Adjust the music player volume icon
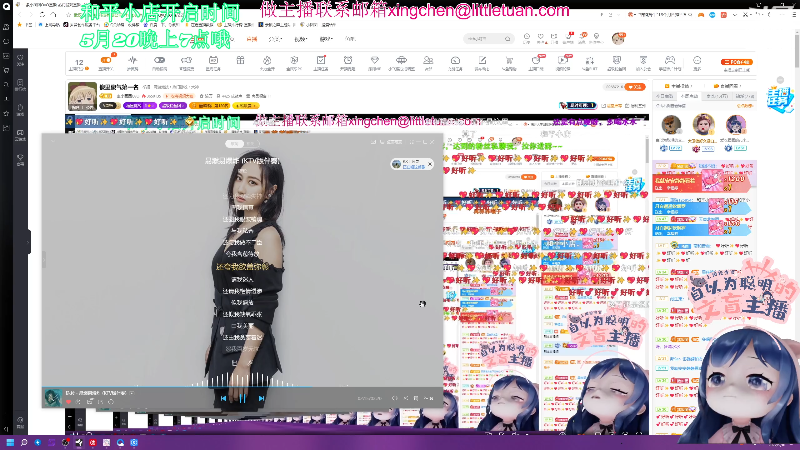The height and width of the screenshot is (450, 800). tap(394, 398)
